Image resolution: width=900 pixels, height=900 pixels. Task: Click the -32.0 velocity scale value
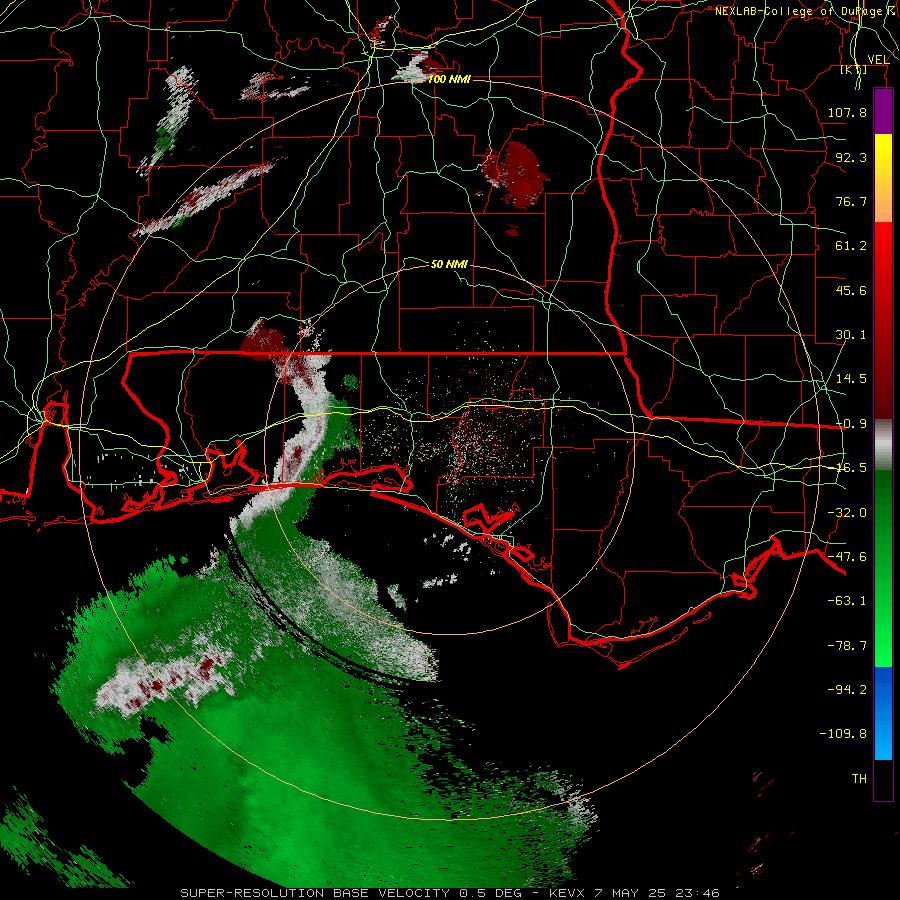[847, 513]
